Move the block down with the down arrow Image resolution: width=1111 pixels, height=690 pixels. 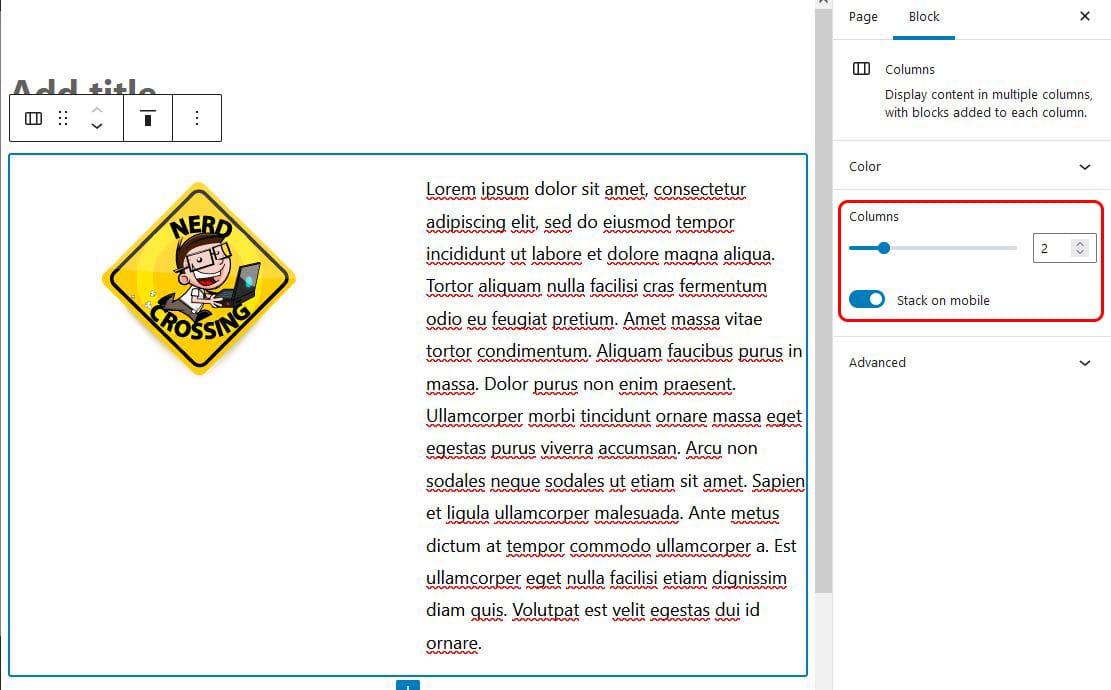pyautogui.click(x=97, y=127)
